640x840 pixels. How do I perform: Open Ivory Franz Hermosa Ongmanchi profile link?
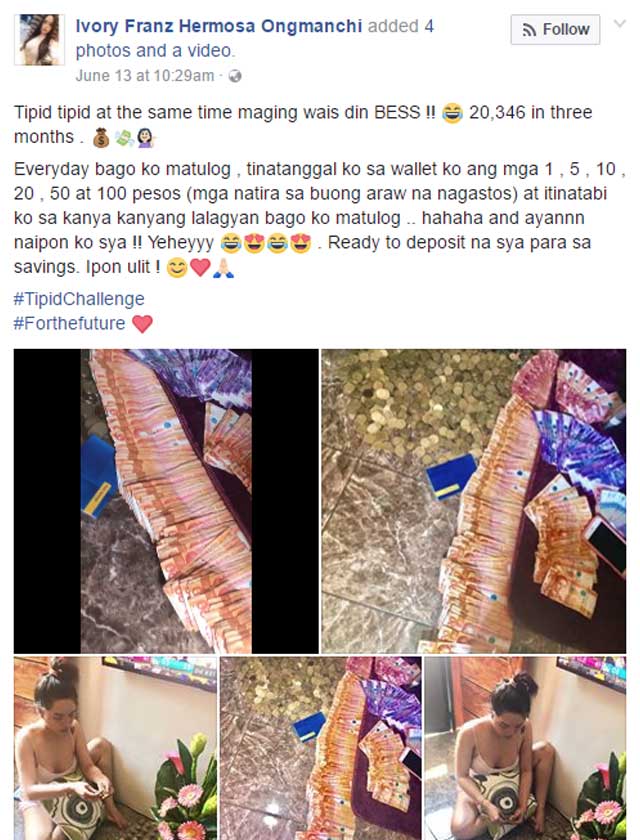(x=219, y=26)
